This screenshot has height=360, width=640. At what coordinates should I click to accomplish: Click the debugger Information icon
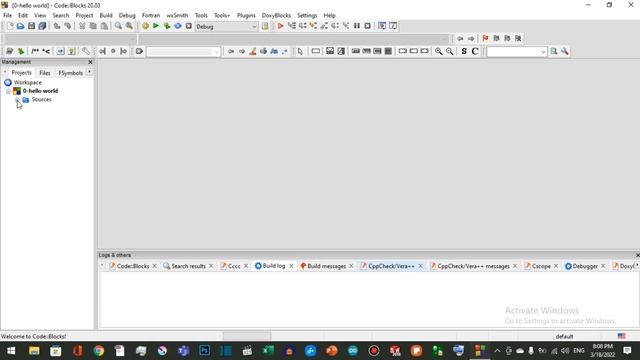(x=393, y=26)
